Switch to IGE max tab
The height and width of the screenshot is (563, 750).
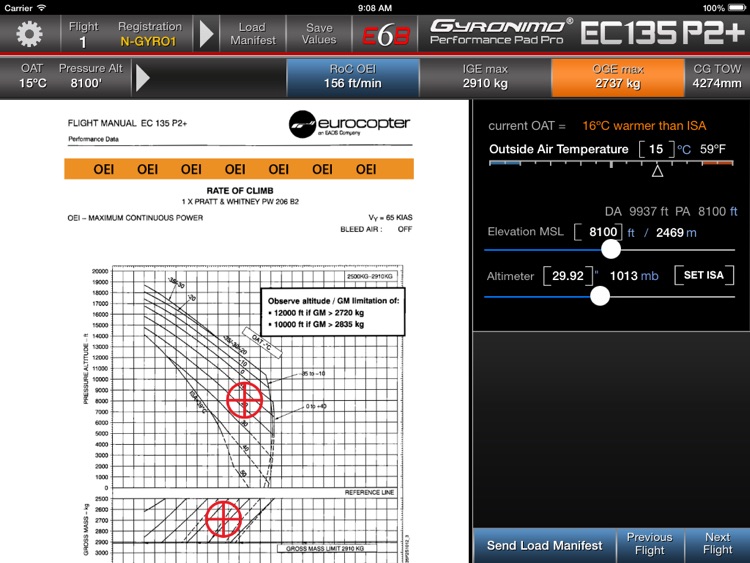click(x=485, y=77)
